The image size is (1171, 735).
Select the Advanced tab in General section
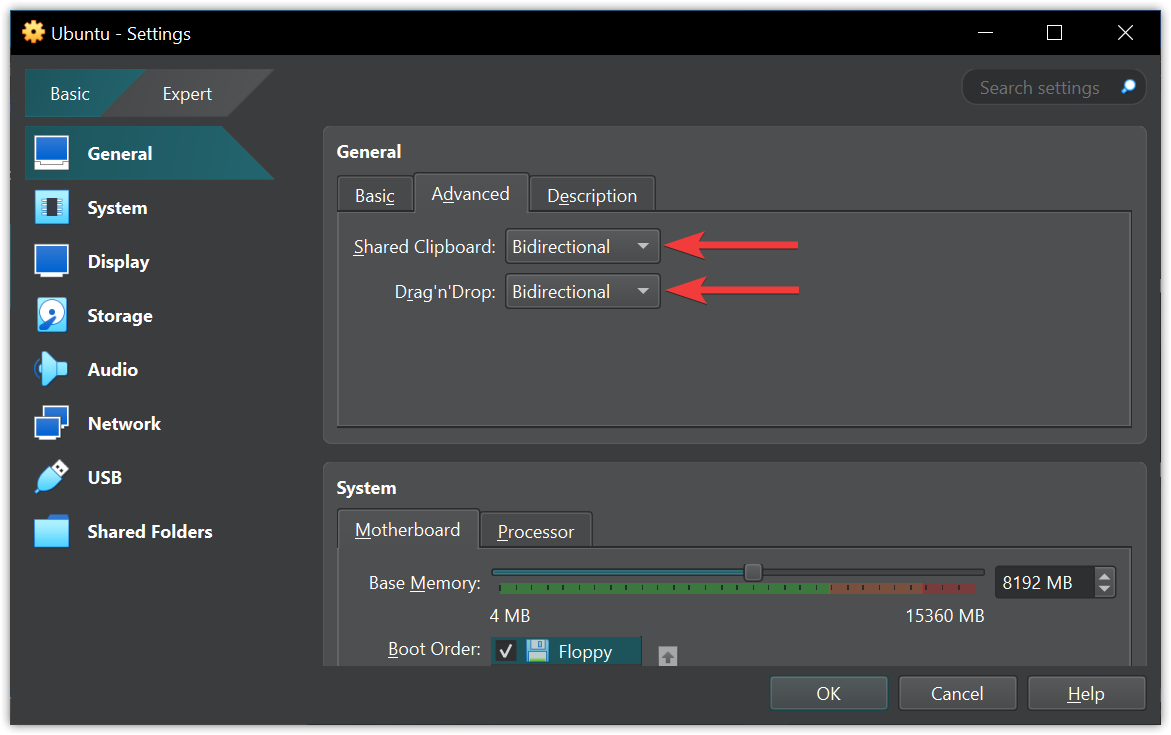pyautogui.click(x=470, y=193)
